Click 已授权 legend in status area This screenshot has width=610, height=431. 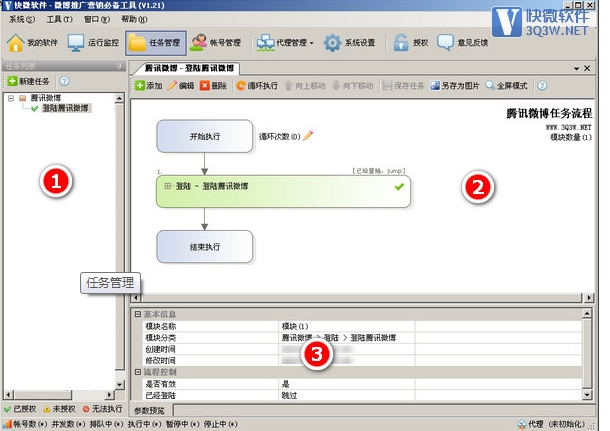click(x=21, y=409)
